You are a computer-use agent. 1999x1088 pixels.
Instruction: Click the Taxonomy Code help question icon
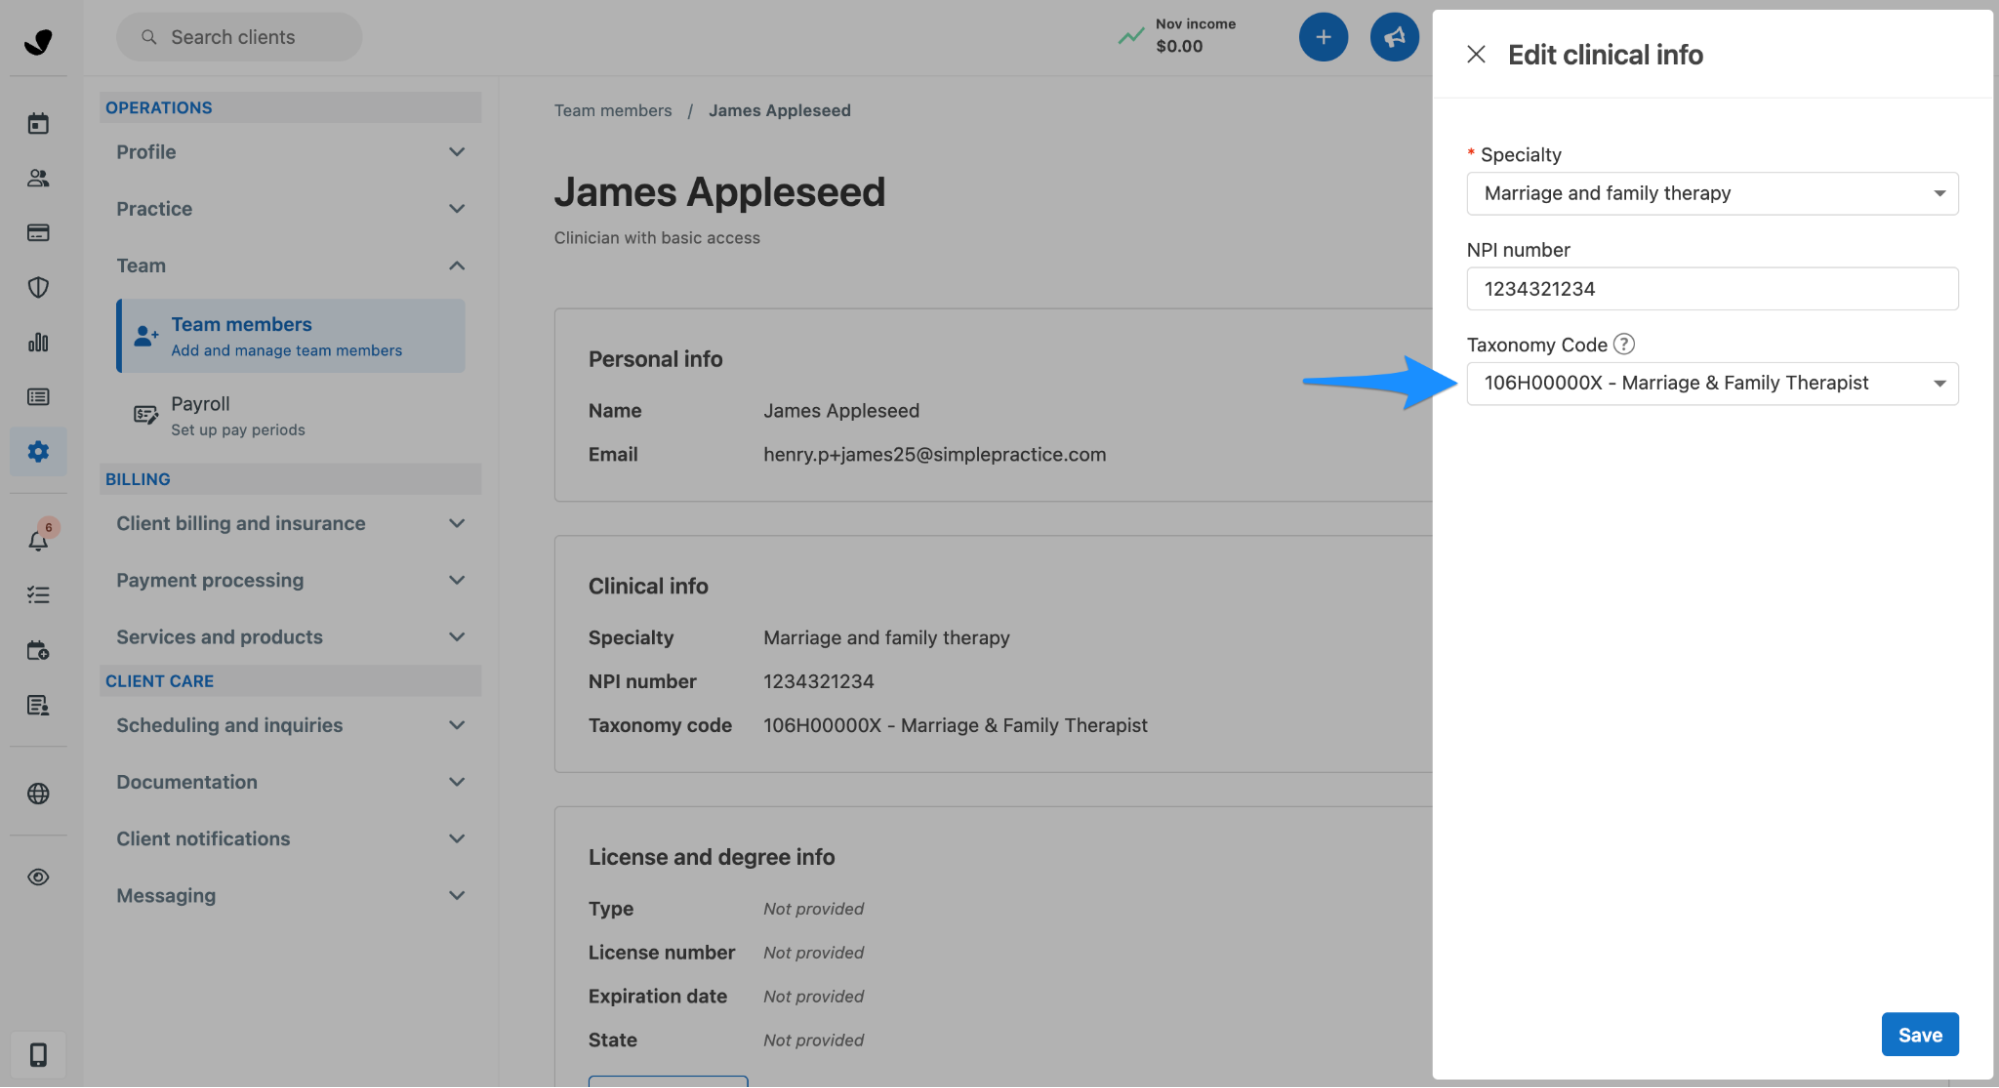click(x=1624, y=344)
